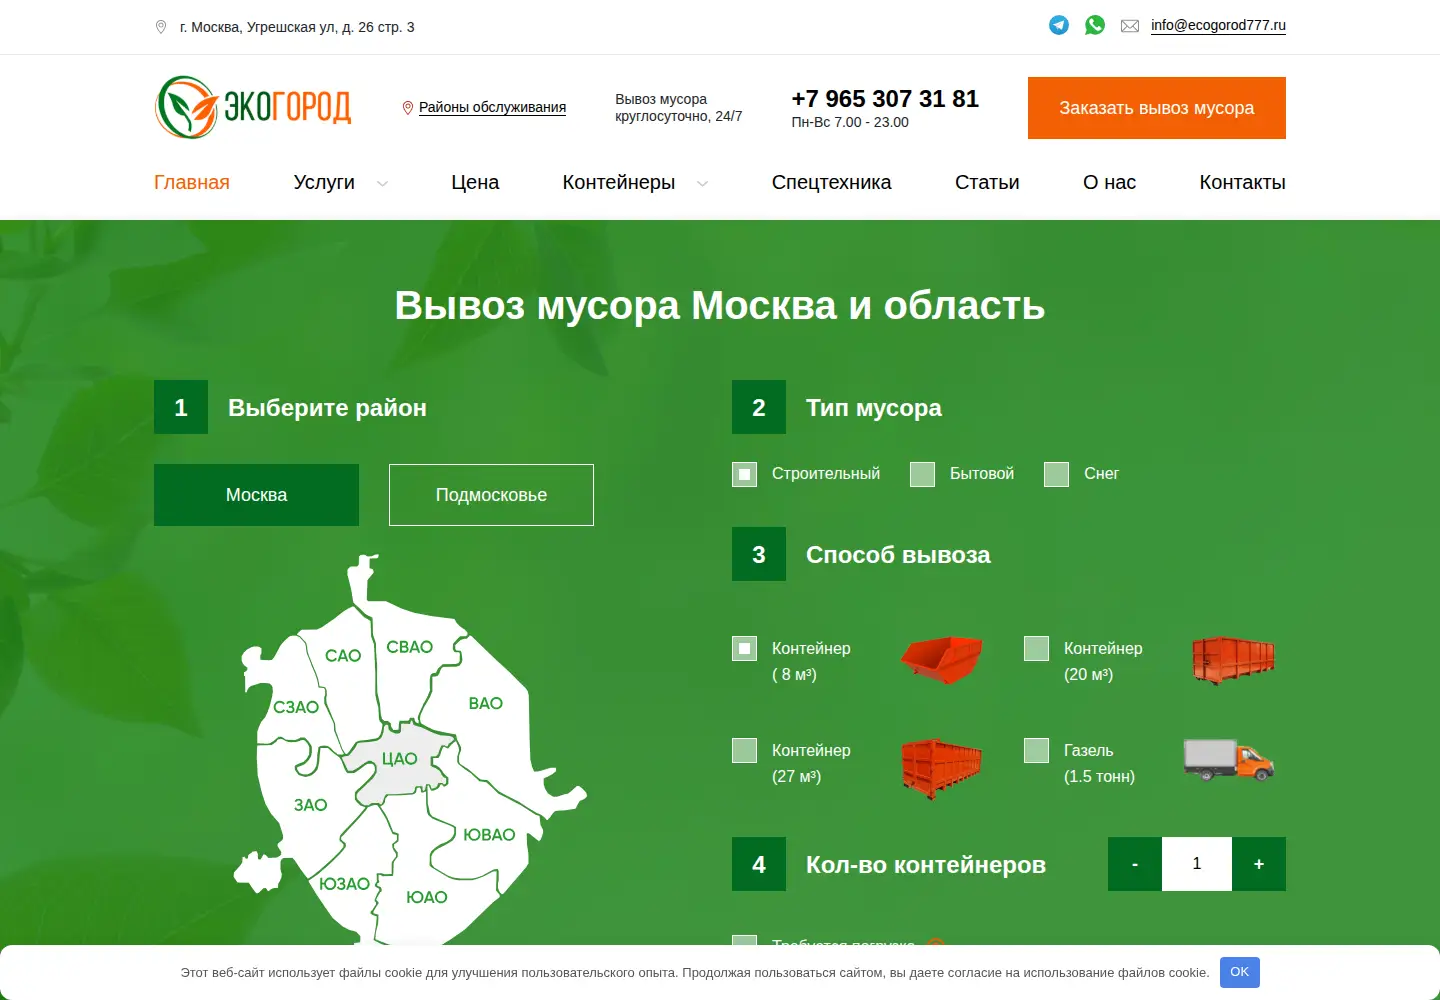Increase container count with plus button

point(1259,864)
